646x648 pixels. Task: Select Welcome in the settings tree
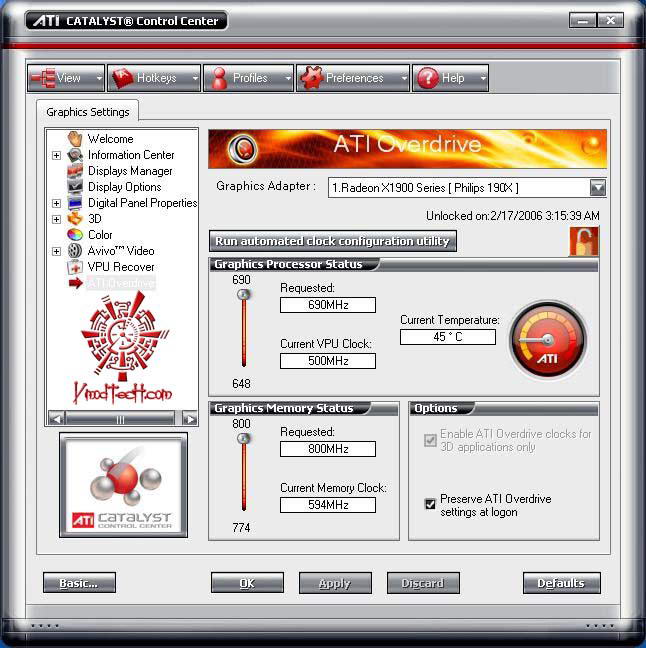[x=111, y=139]
